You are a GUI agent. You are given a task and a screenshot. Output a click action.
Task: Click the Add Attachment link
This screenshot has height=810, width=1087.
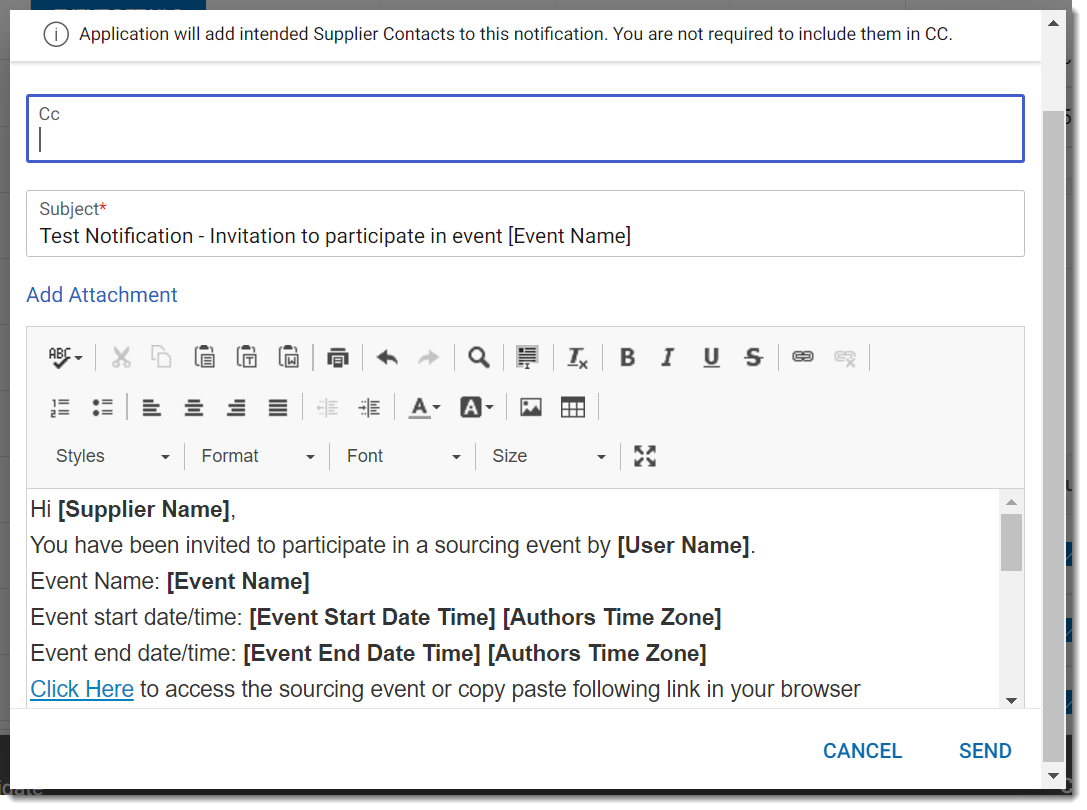click(102, 295)
